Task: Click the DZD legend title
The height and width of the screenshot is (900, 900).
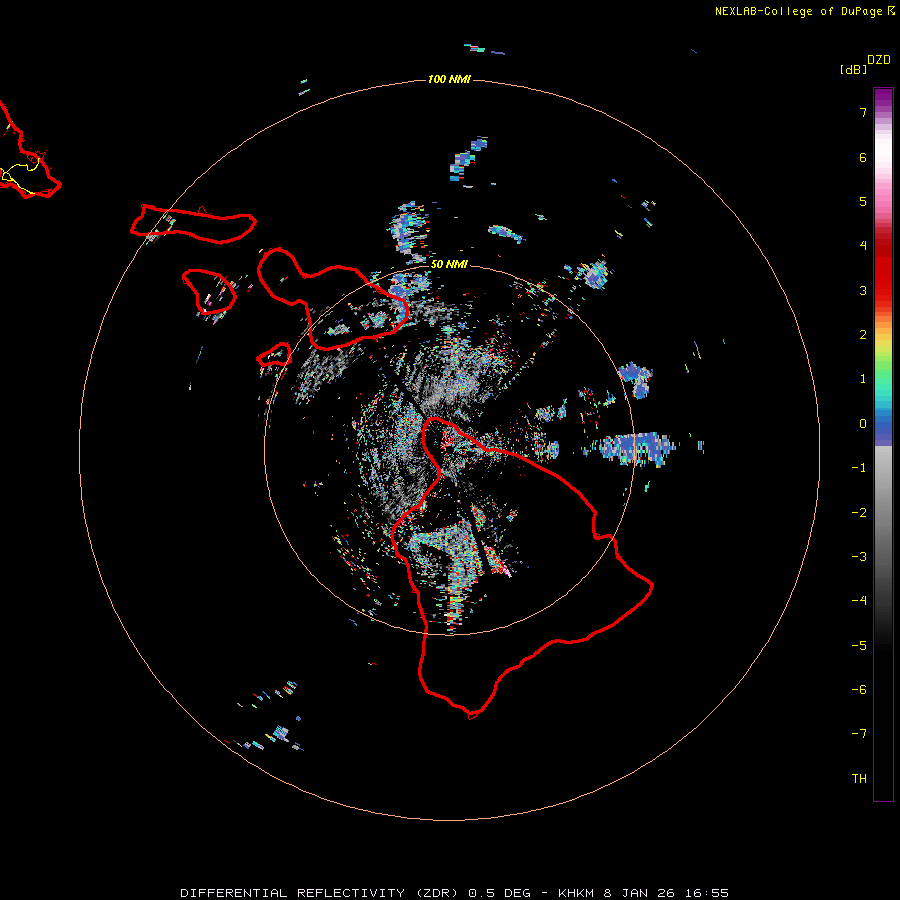Action: 879,60
